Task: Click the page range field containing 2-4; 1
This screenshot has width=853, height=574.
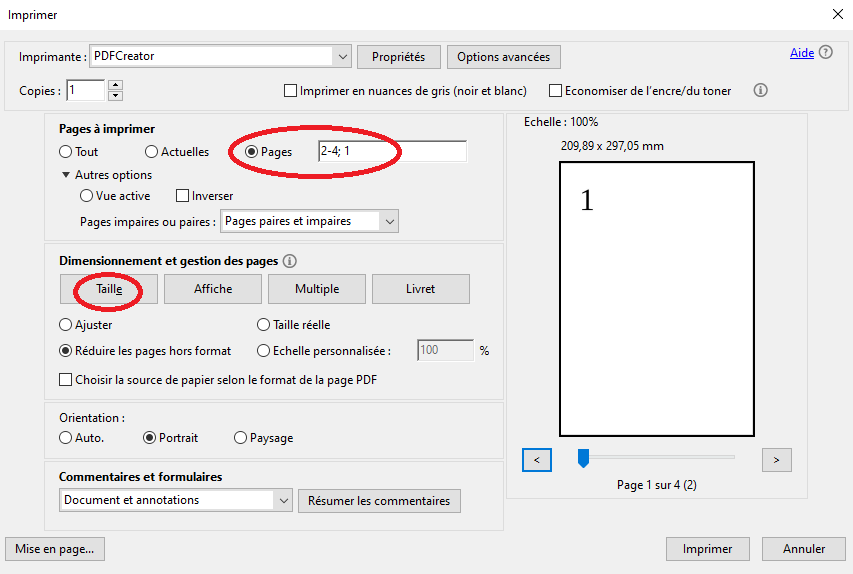Action: pos(392,151)
